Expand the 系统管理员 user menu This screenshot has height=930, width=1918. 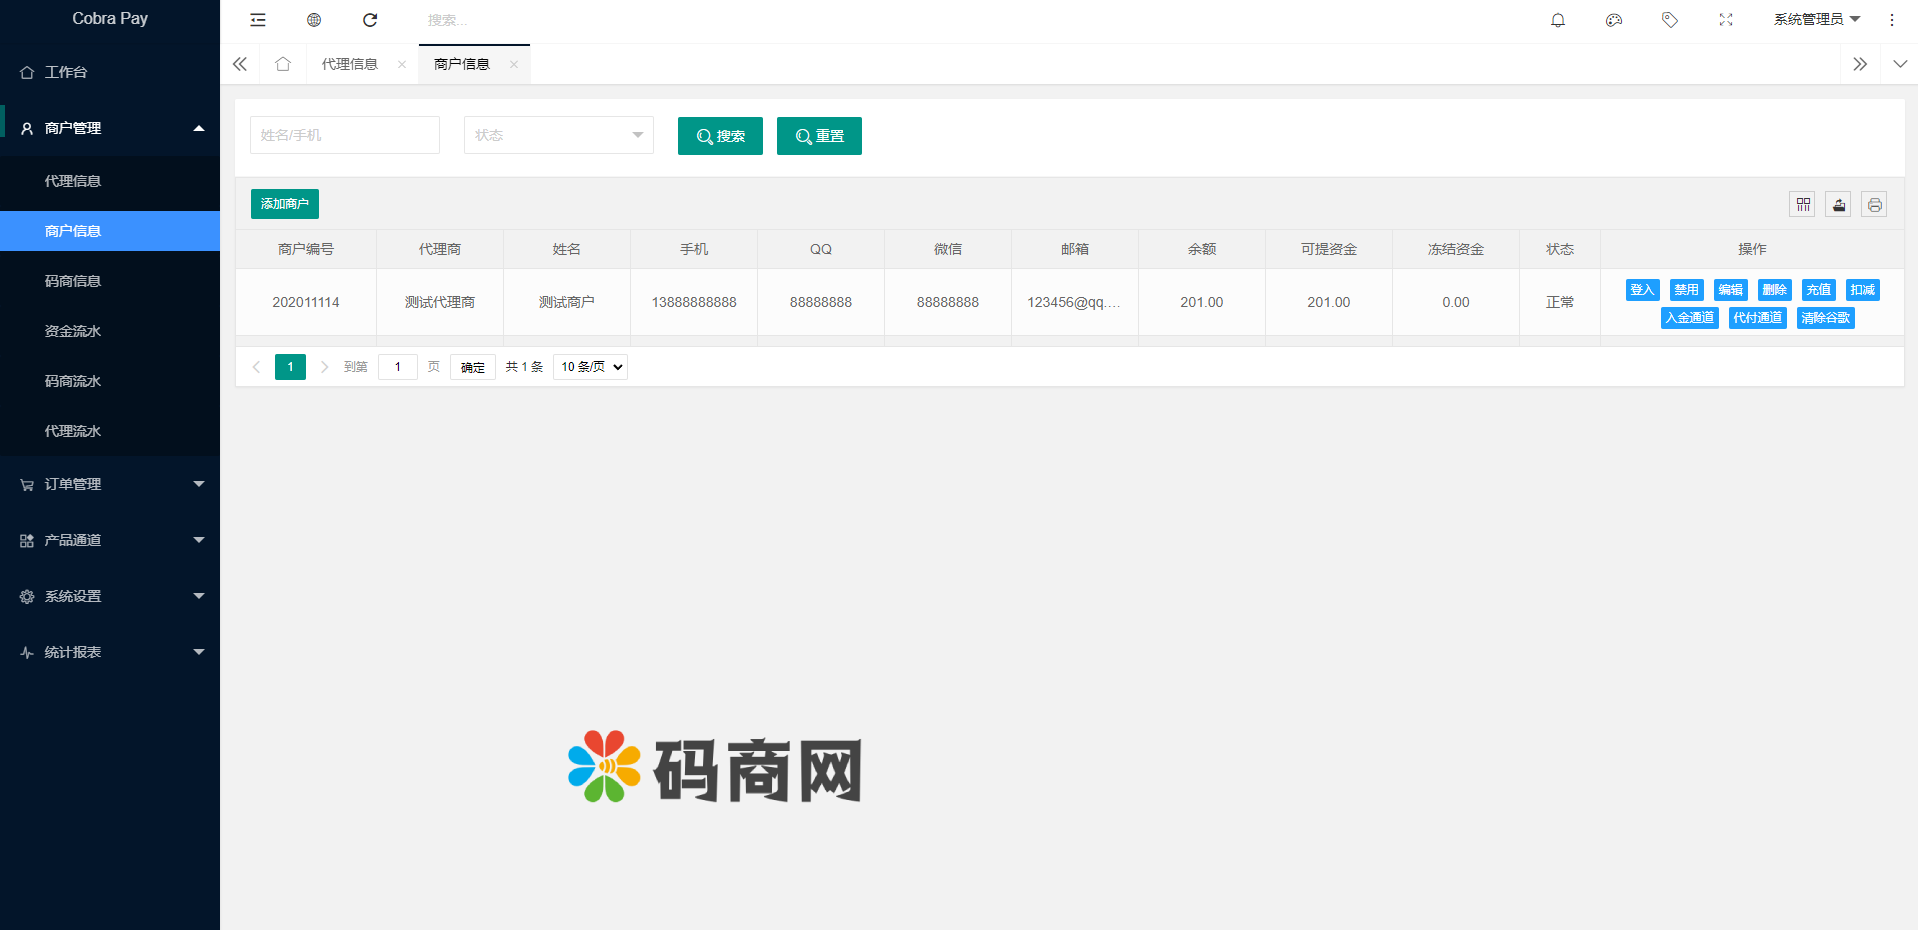coord(1816,20)
